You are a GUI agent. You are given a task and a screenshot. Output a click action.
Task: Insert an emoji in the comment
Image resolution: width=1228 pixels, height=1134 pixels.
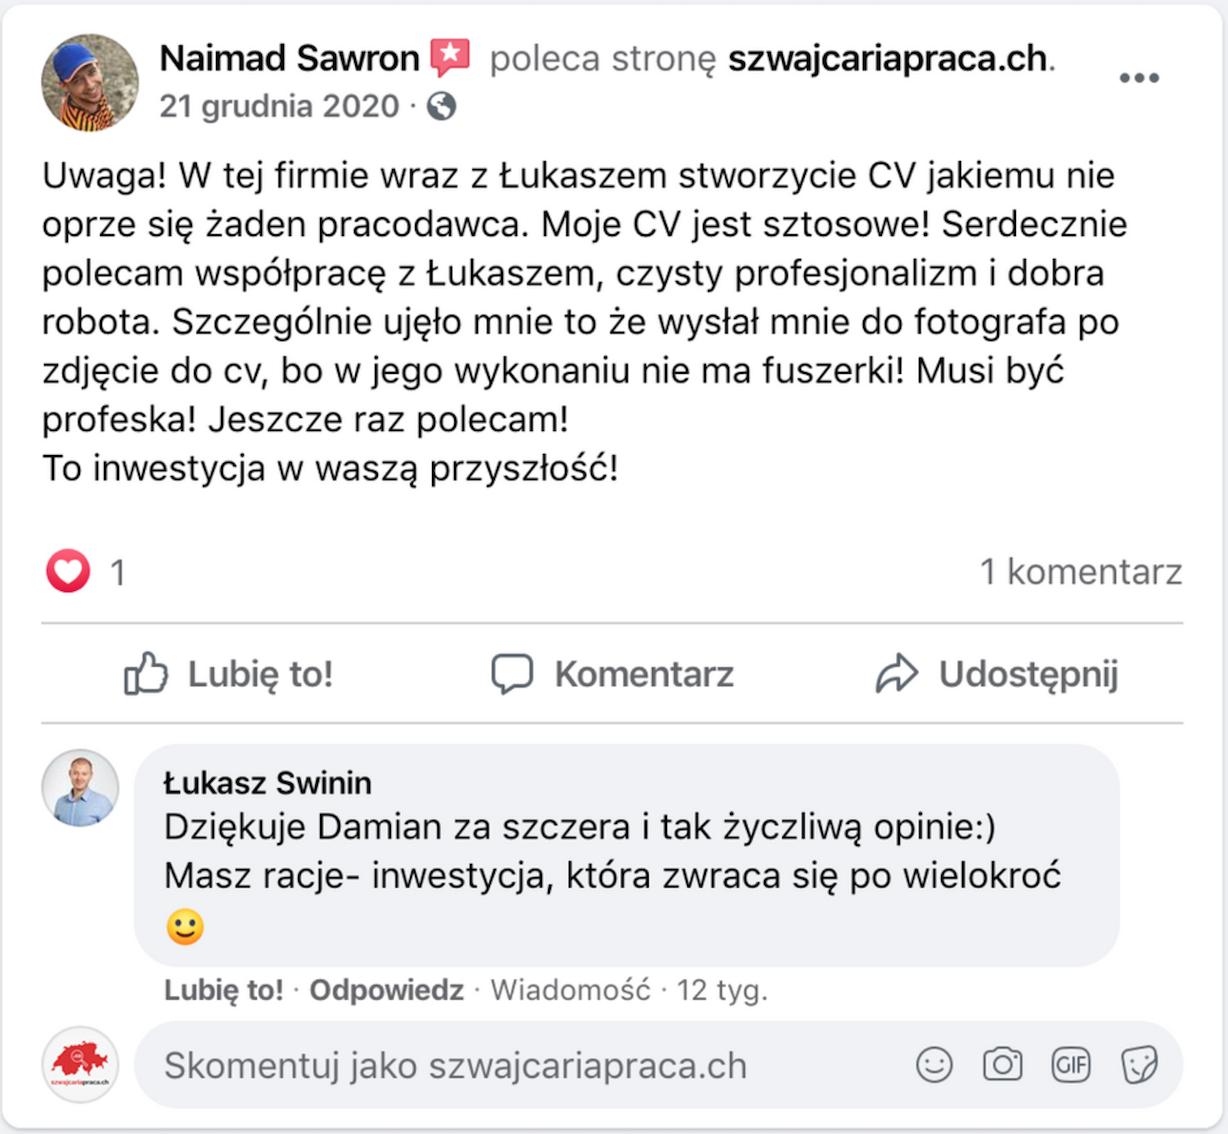tap(934, 1065)
